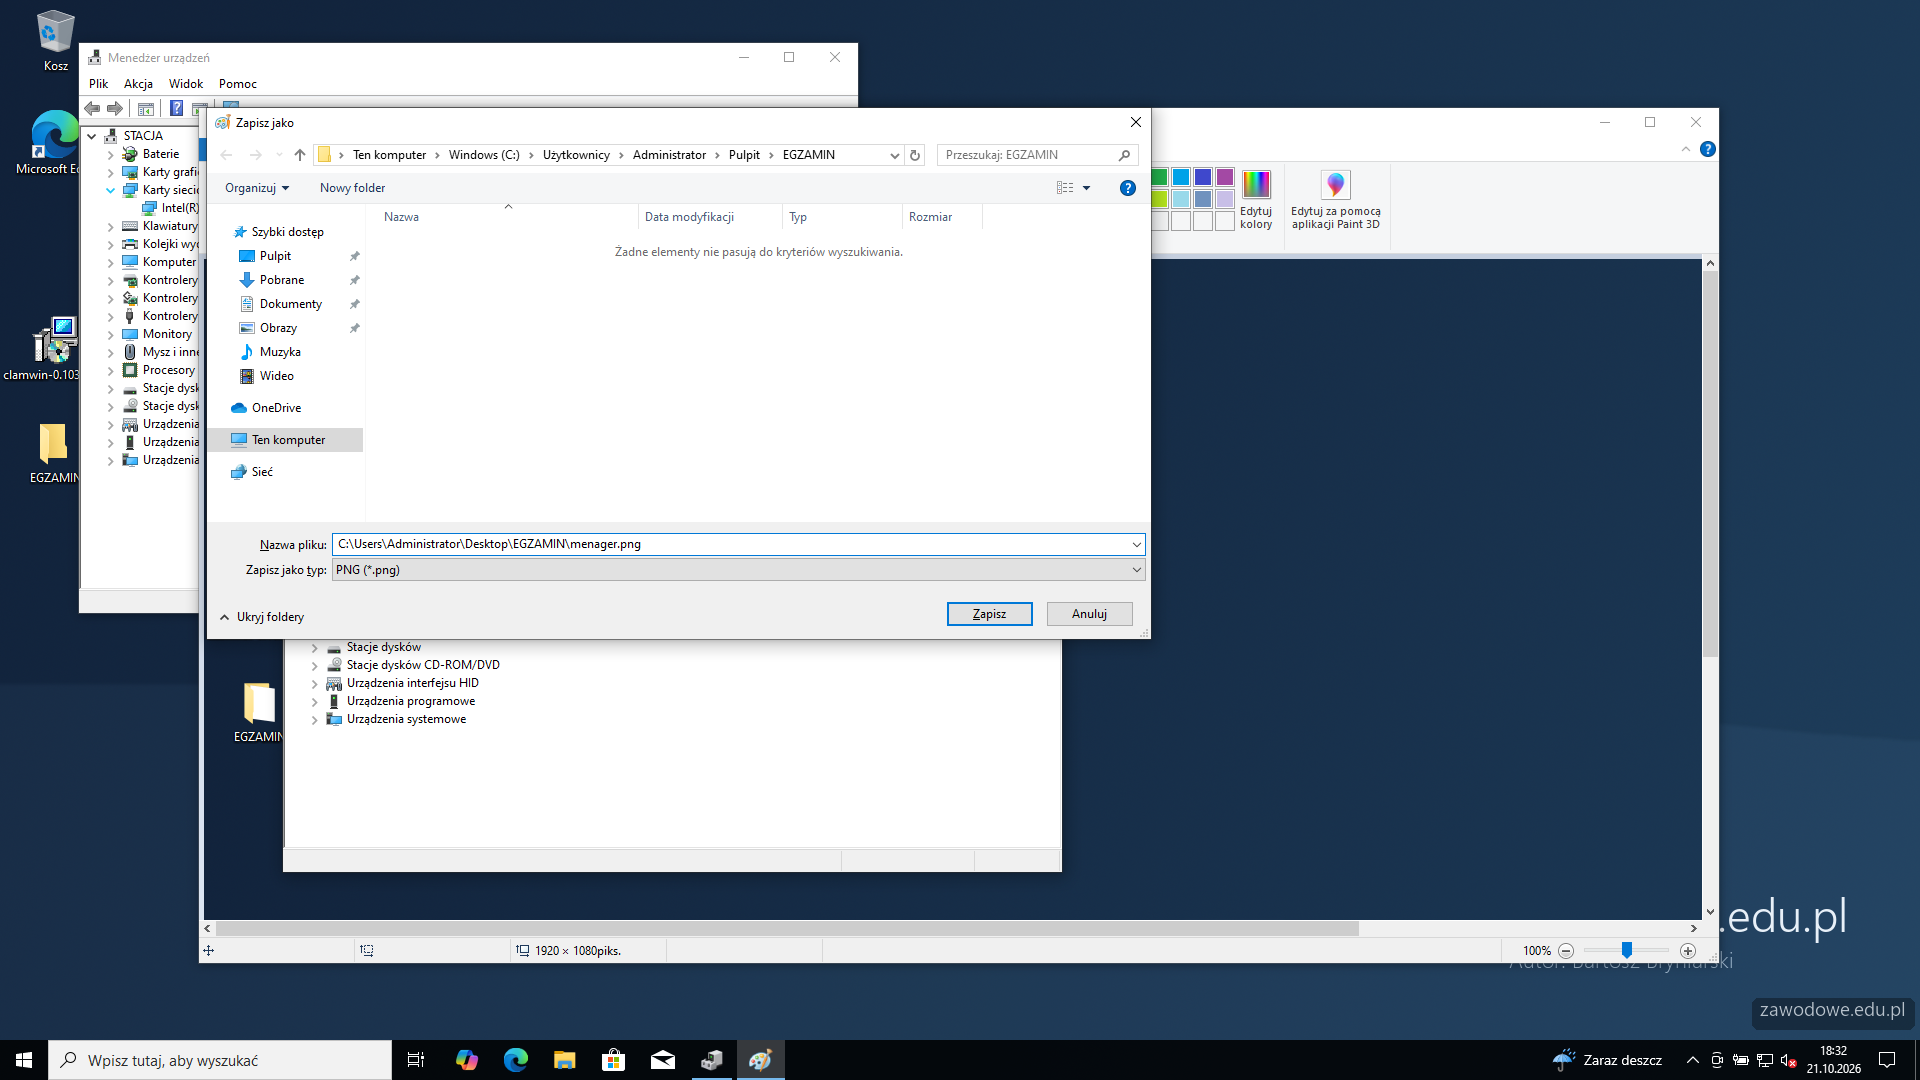
Task: Sort by the Data modyfikacji column header
Action: (x=710, y=217)
